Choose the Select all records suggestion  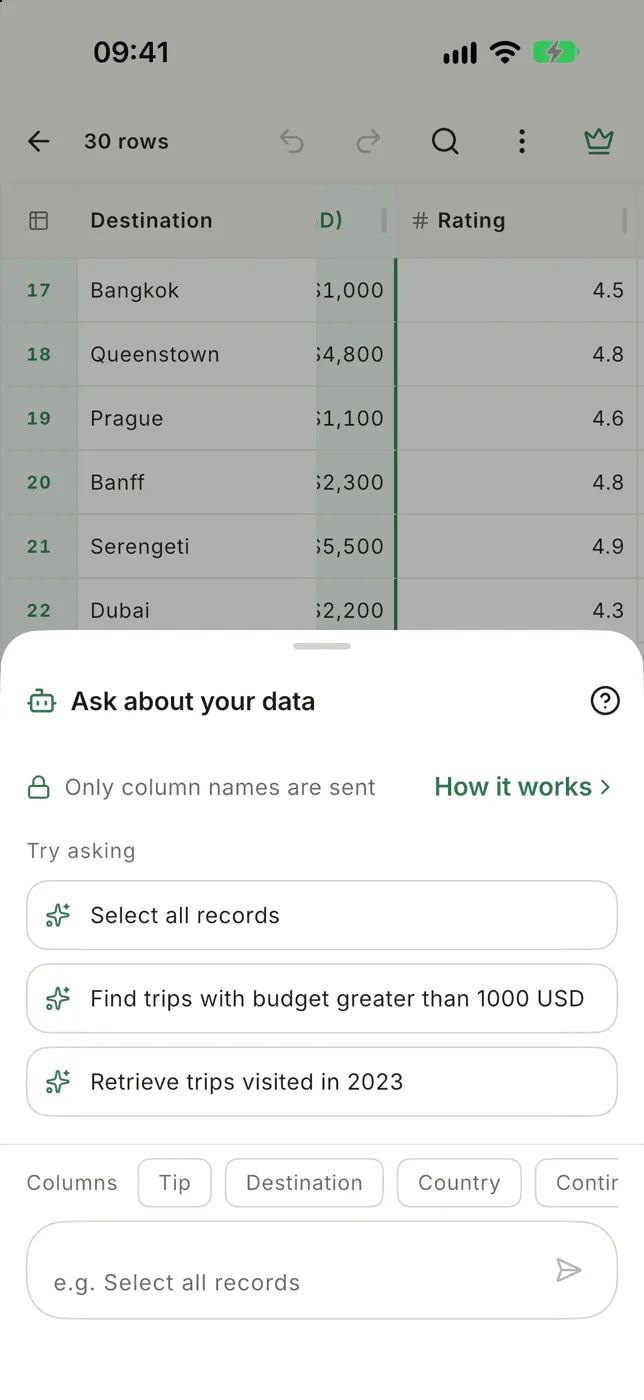322,915
